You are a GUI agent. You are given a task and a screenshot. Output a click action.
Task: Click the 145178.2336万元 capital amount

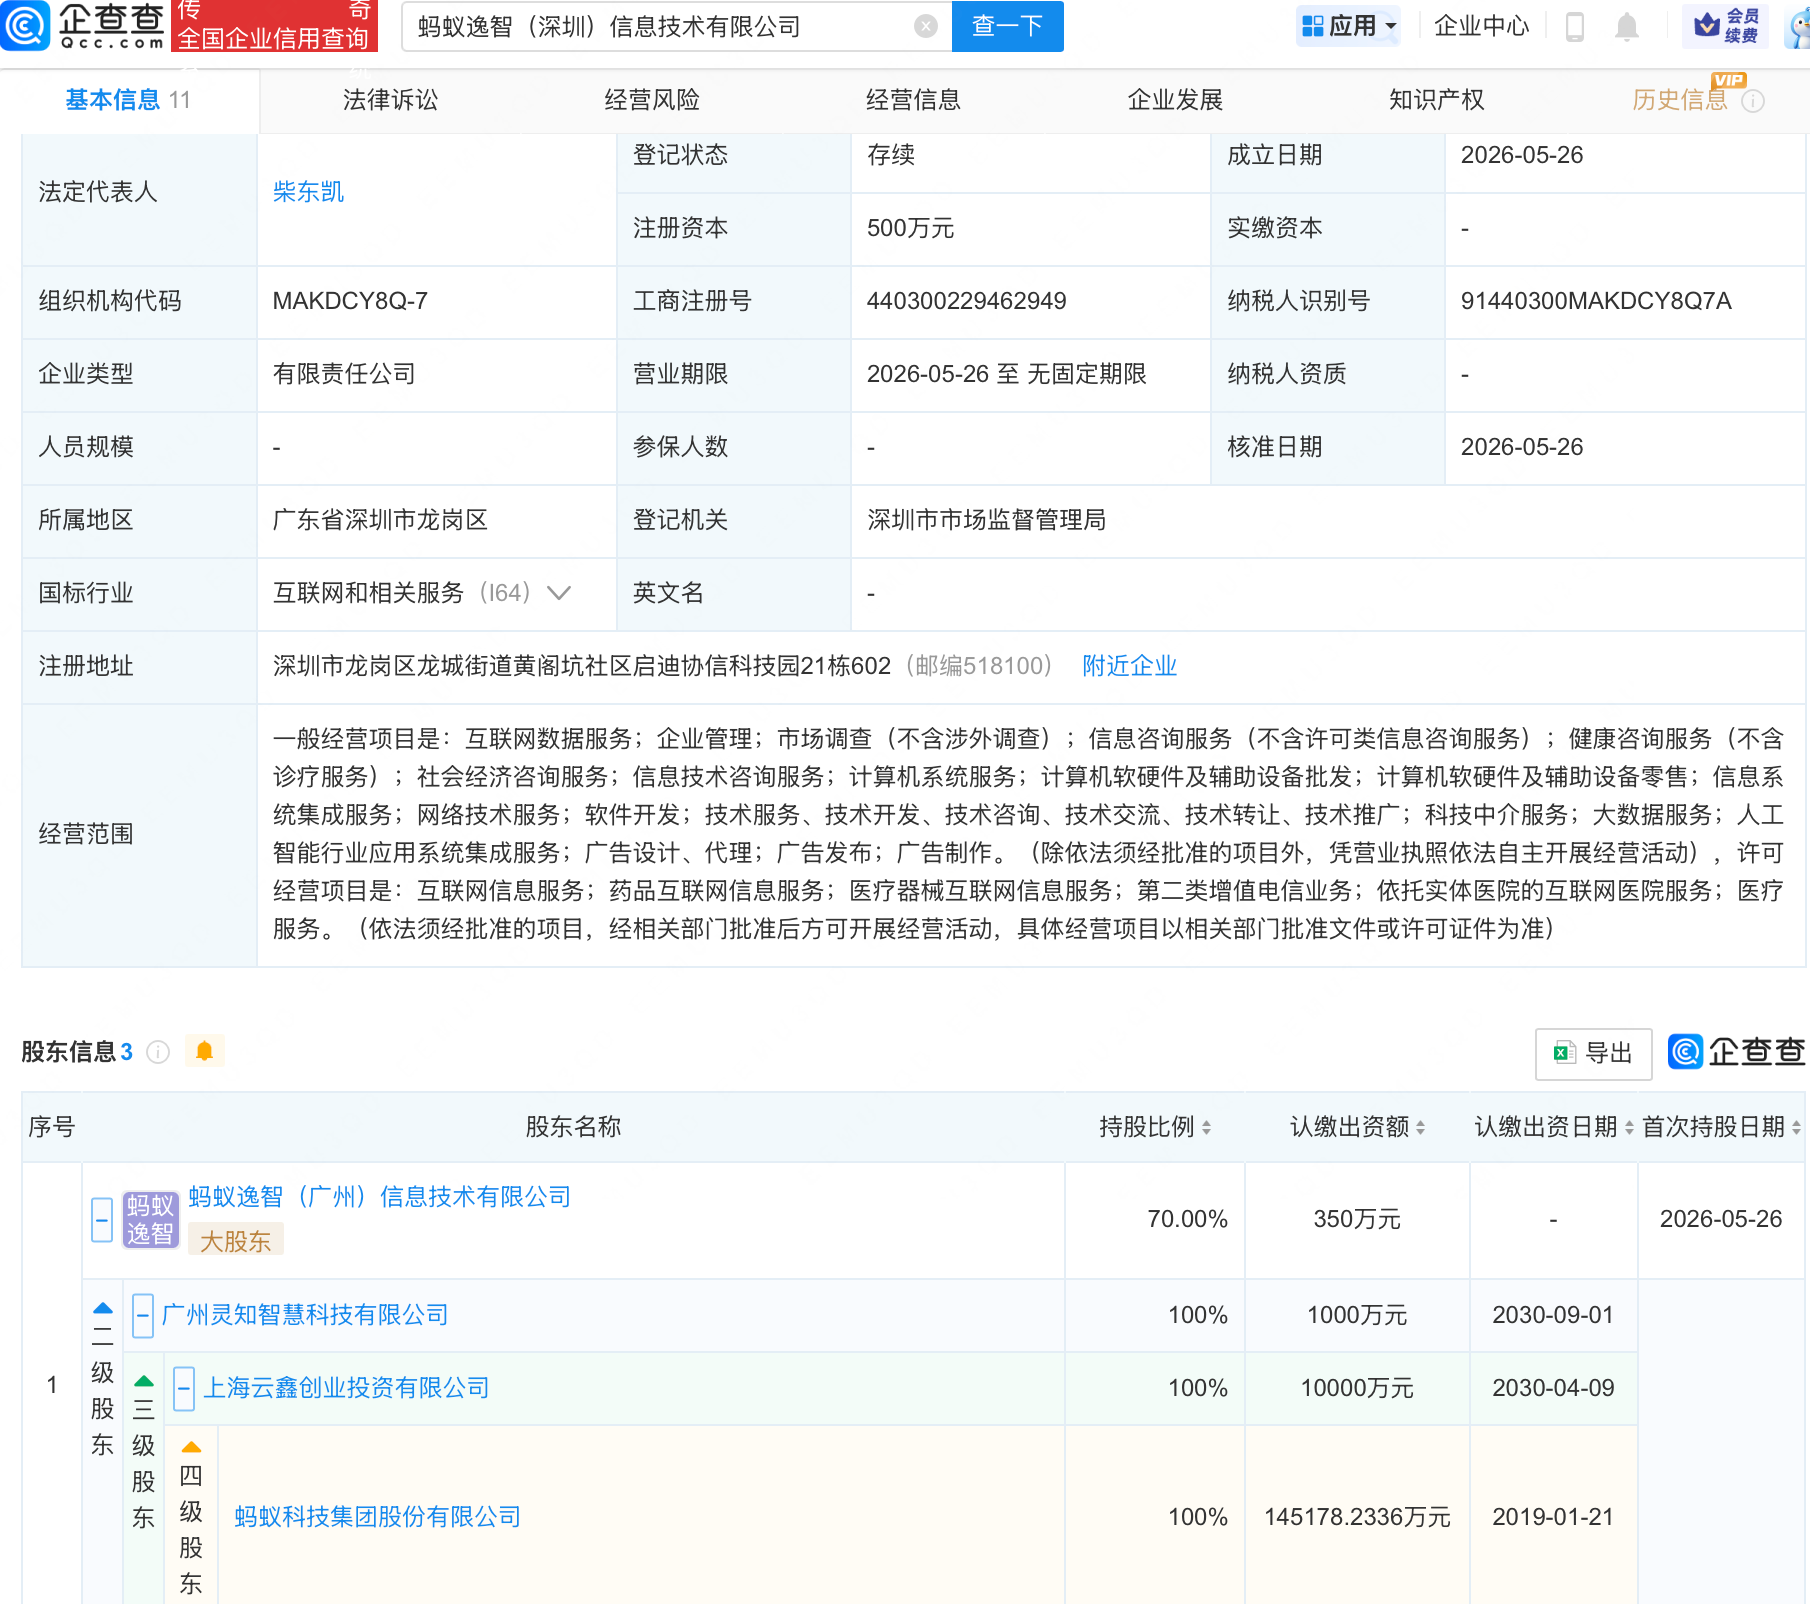pyautogui.click(x=1357, y=1517)
